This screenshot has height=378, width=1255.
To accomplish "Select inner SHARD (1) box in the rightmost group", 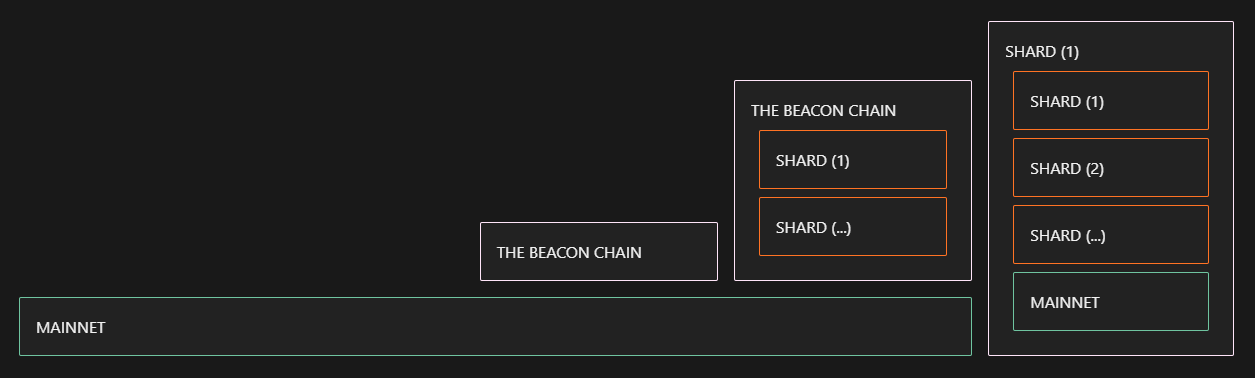I will pos(1111,100).
